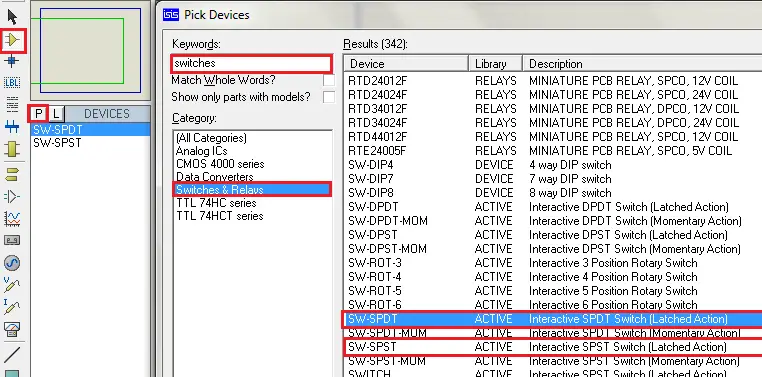Pick the Buses Mode tool
762x377 pixels.
click(x=12, y=127)
